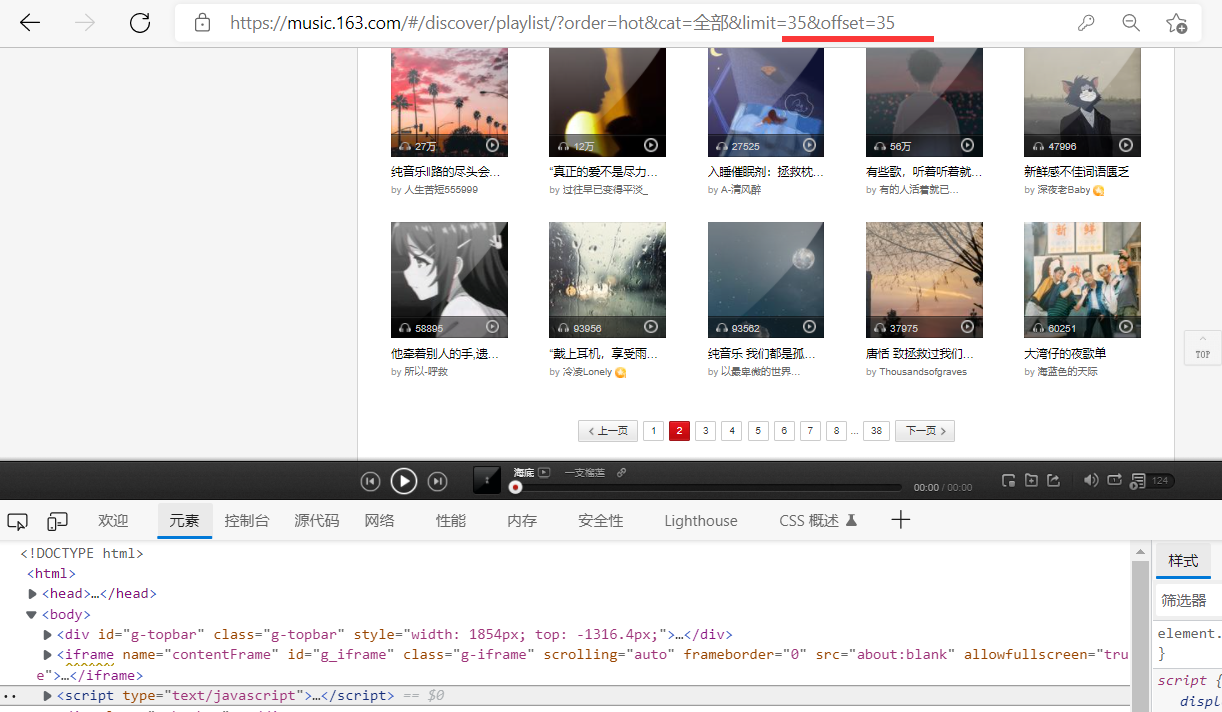Open site info via the address bar lock icon
This screenshot has height=712, width=1222.
(x=202, y=22)
